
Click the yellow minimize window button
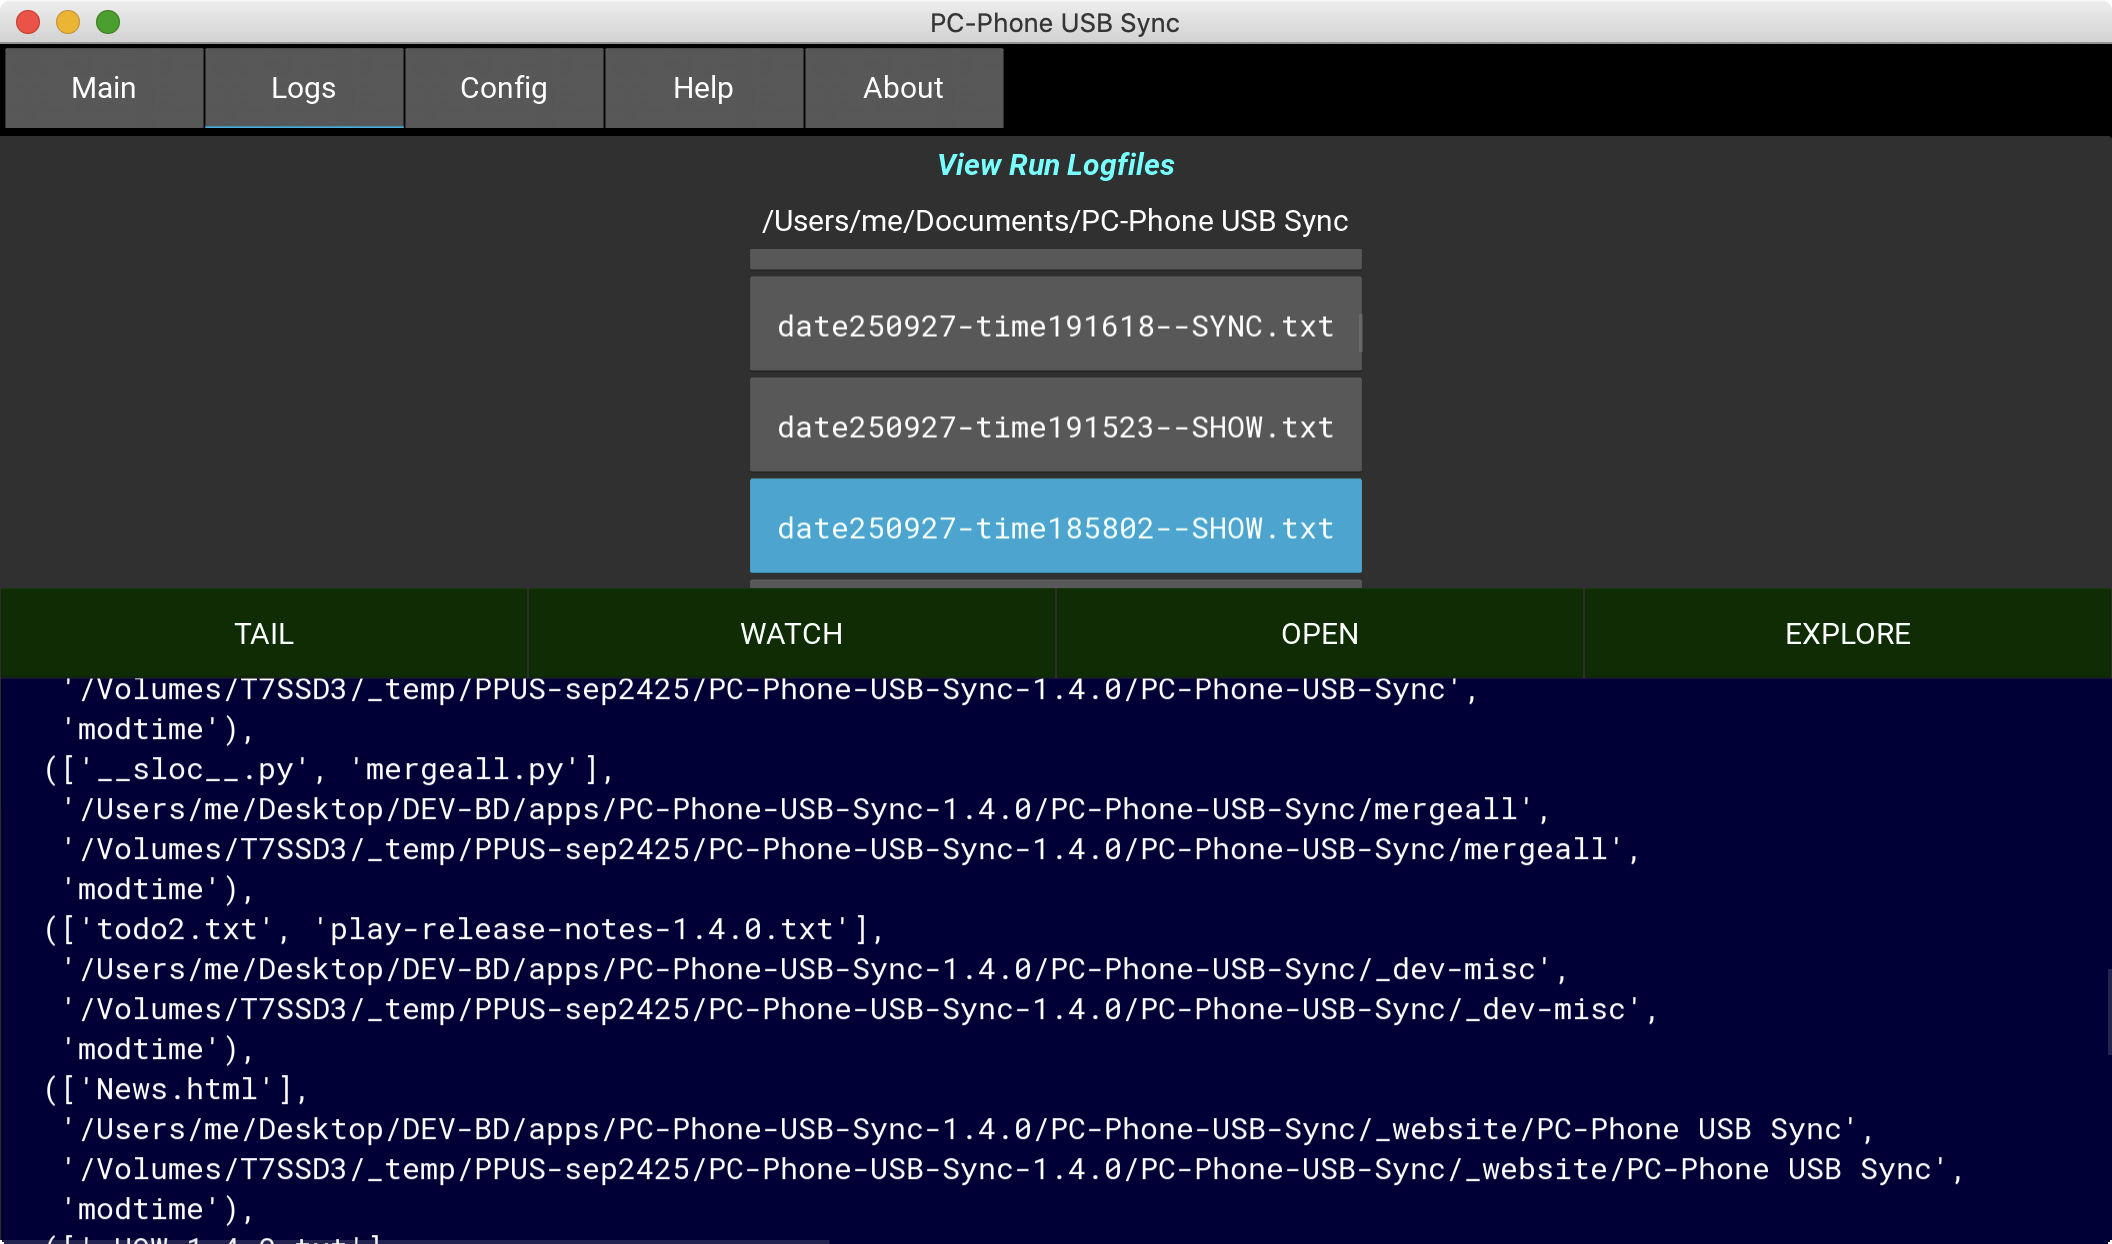[68, 22]
